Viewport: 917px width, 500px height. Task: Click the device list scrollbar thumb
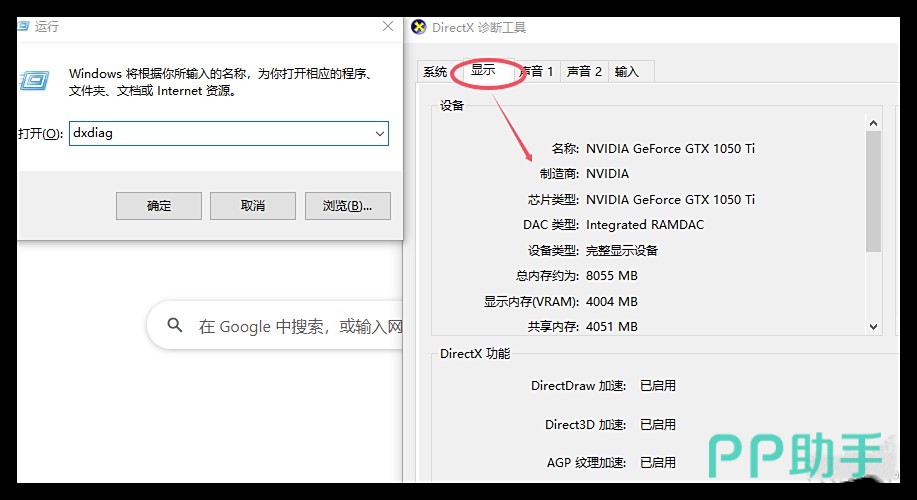point(873,190)
